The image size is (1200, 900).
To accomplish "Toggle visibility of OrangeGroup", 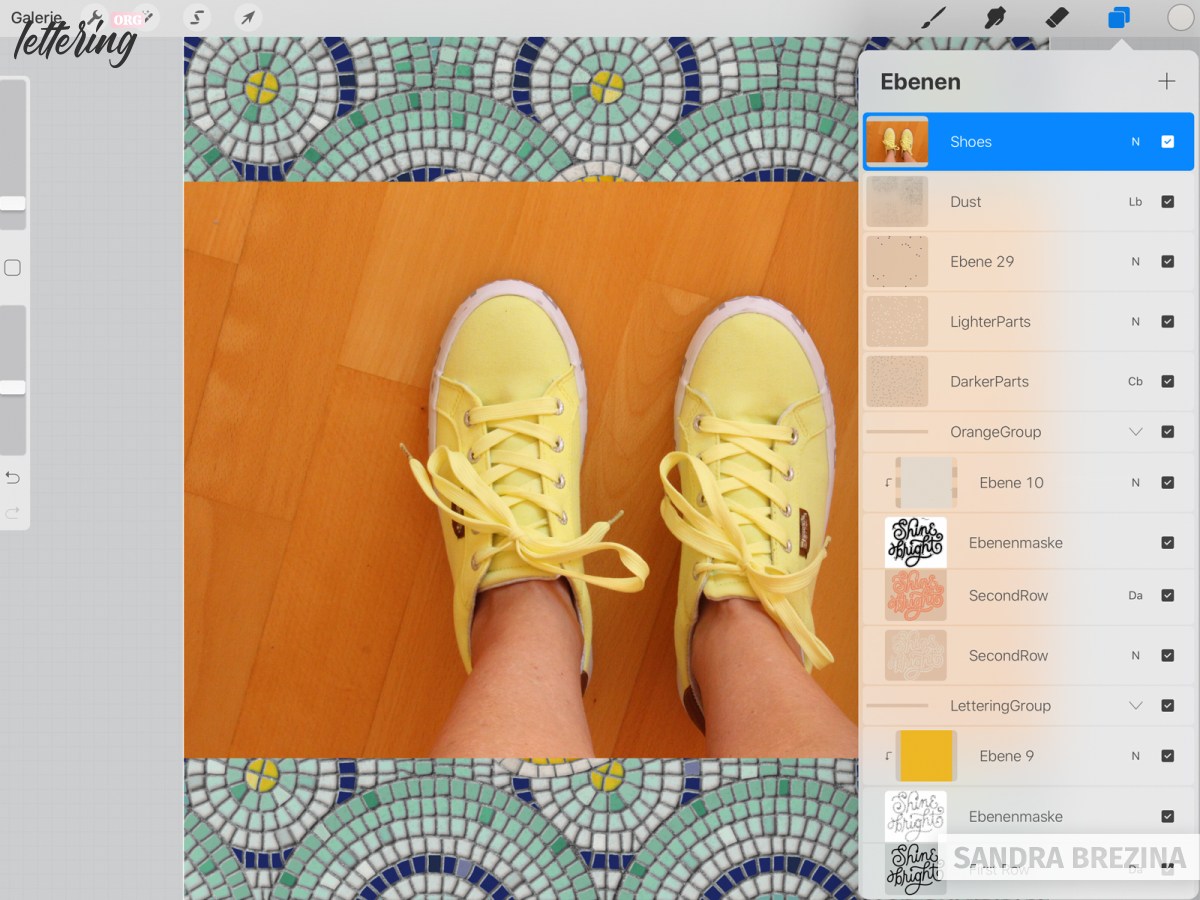I will point(1167,432).
